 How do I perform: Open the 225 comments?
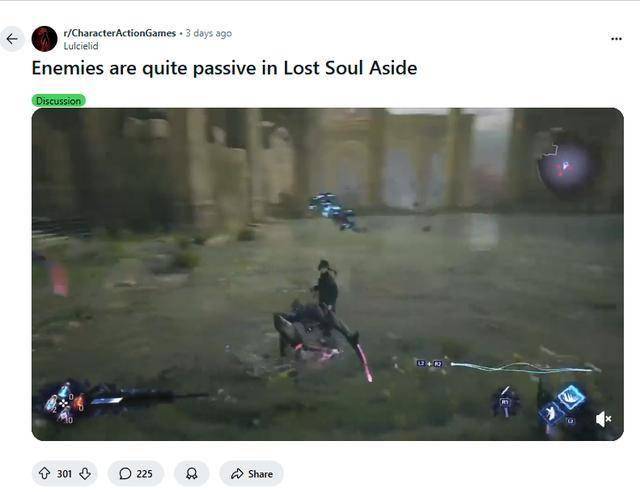[136, 474]
